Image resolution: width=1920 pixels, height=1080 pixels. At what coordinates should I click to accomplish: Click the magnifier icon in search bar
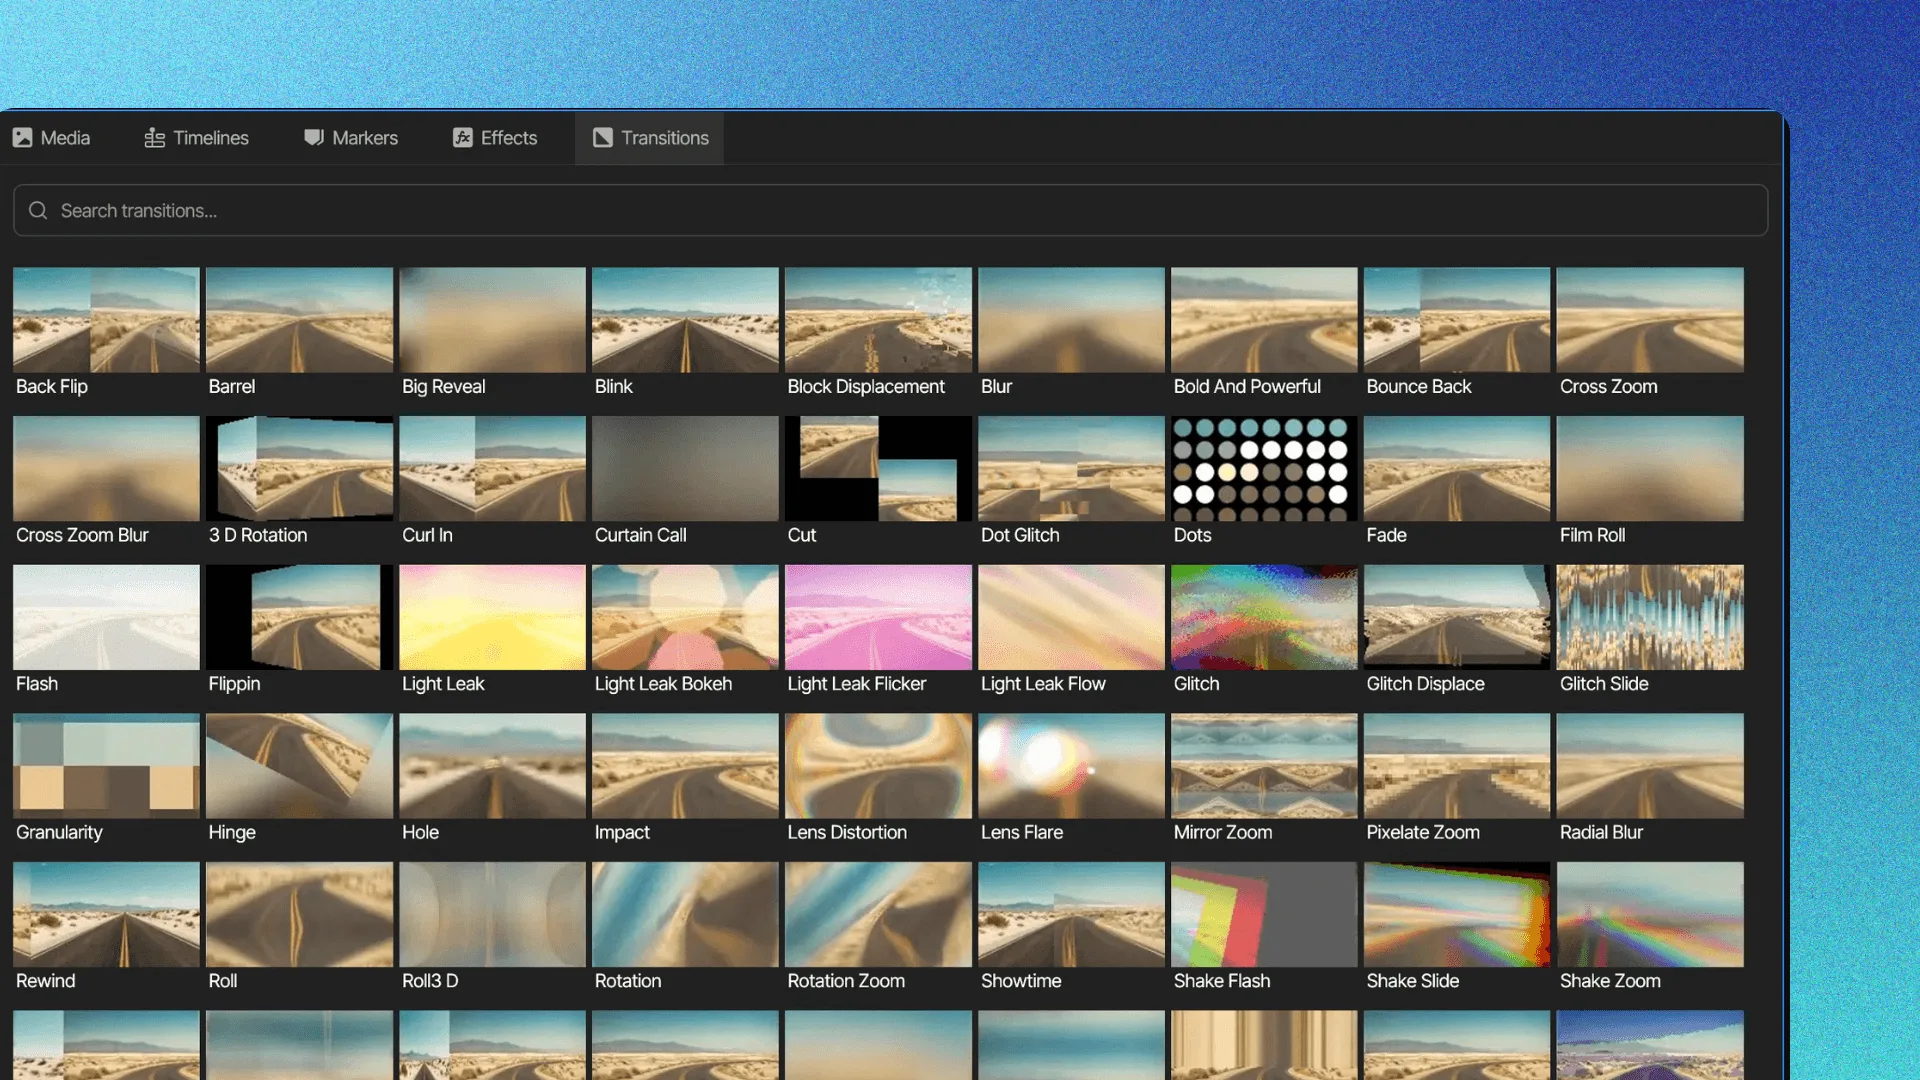(x=38, y=210)
